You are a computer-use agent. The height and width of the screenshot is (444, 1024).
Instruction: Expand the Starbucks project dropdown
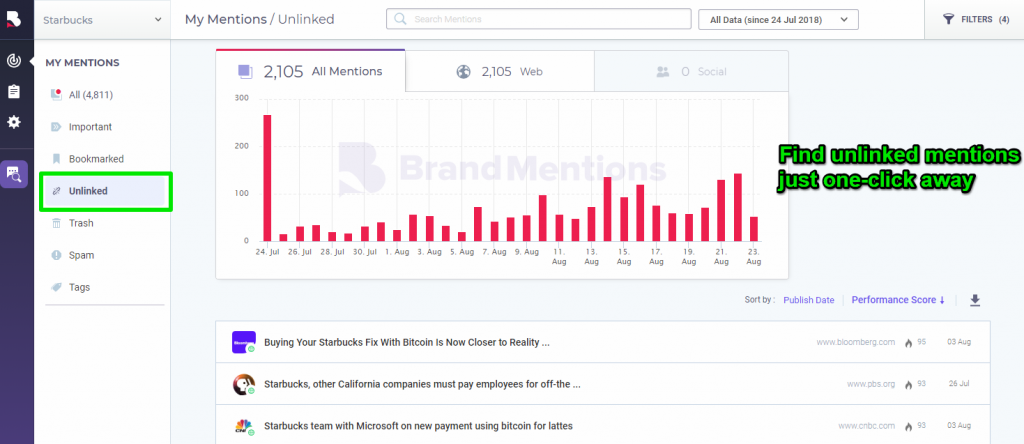[x=103, y=20]
